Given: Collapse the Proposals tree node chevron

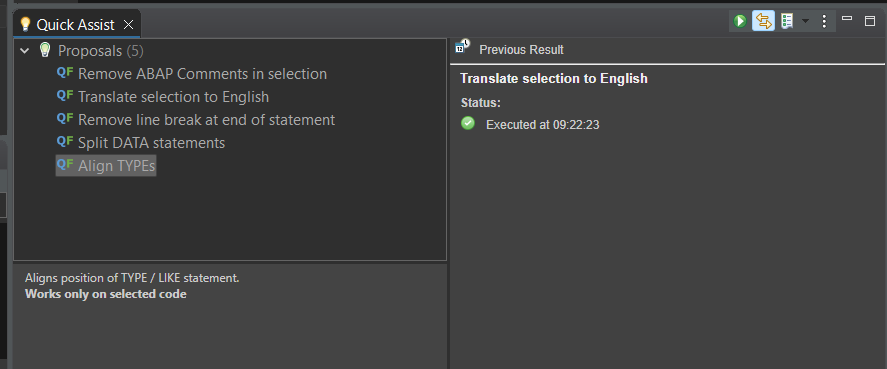Looking at the screenshot, I should coord(24,51).
